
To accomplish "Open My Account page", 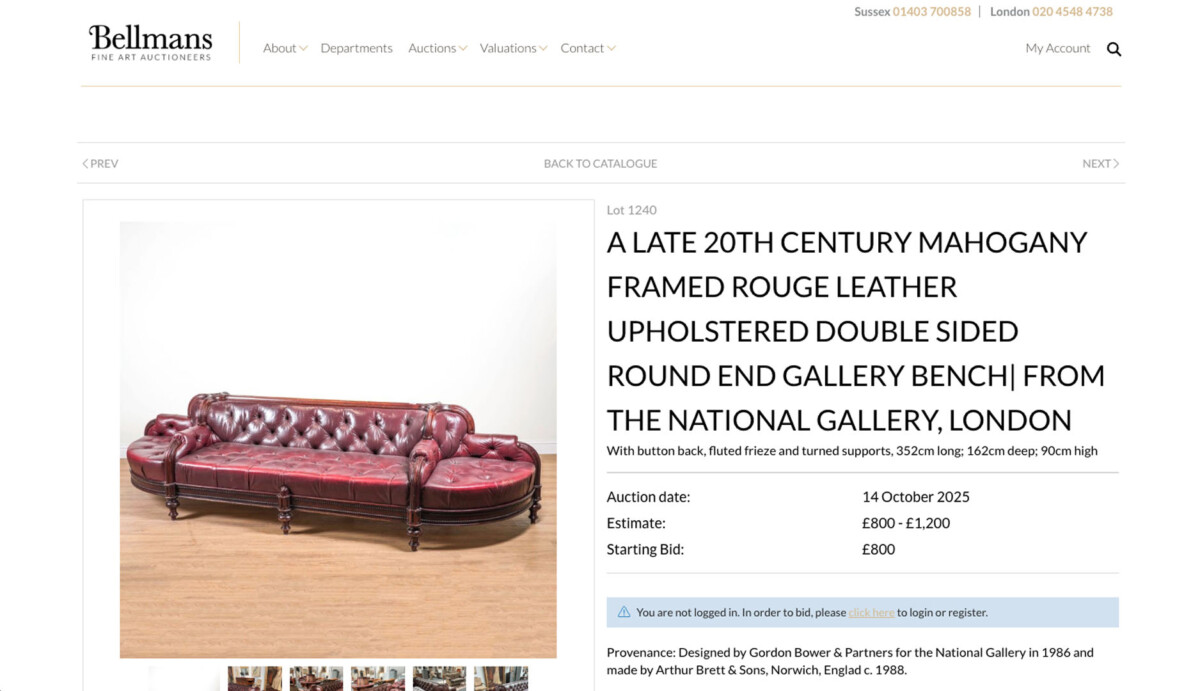I will [1057, 48].
